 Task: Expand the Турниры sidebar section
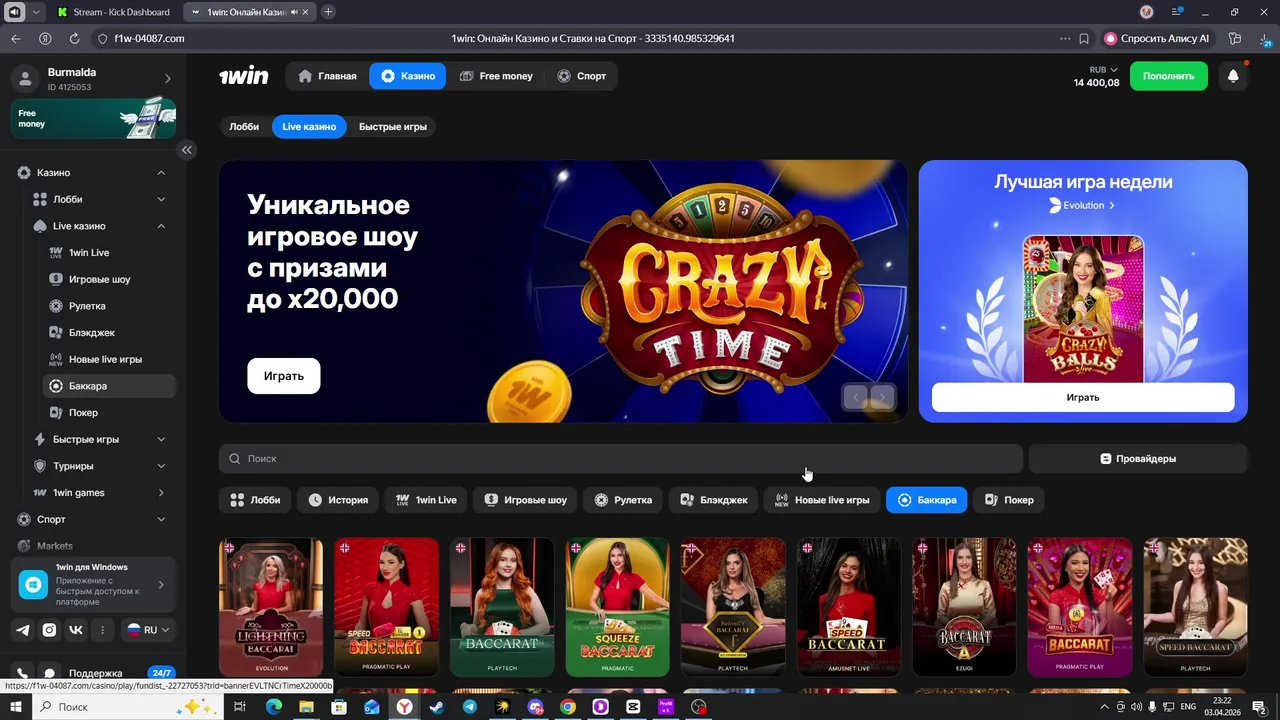pyautogui.click(x=161, y=466)
